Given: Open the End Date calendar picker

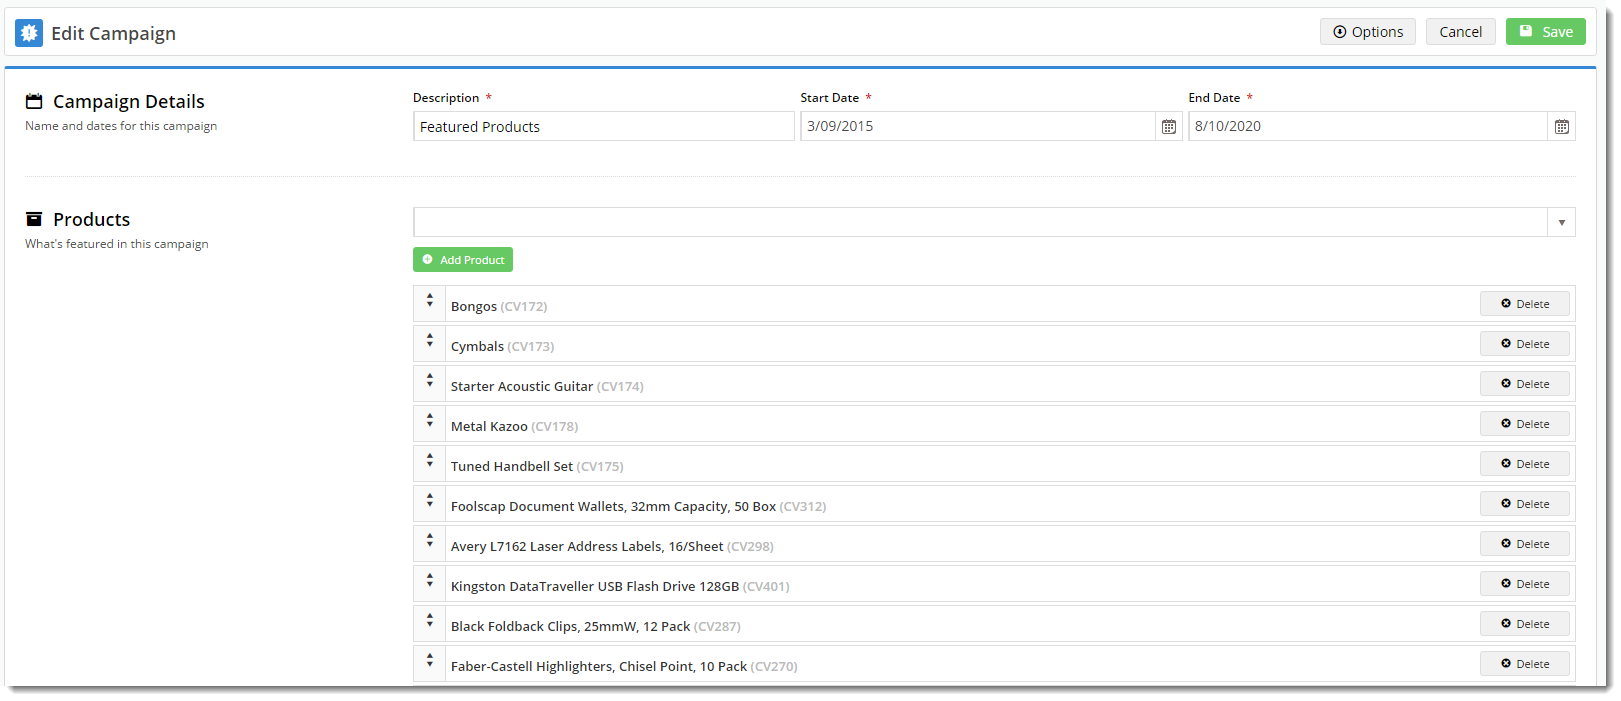Looking at the screenshot, I should pos(1561,126).
